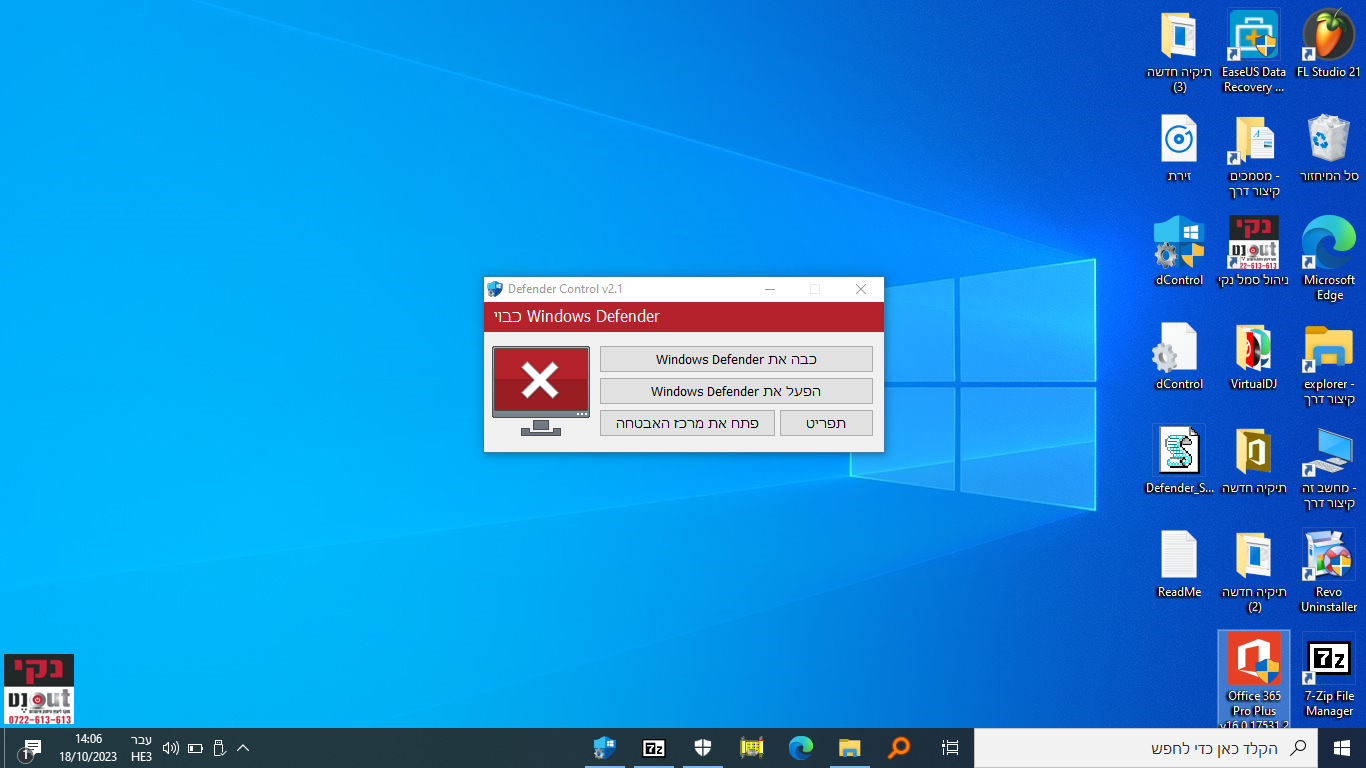Open Windows Security shield in the taskbar
The height and width of the screenshot is (768, 1366).
[x=703, y=747]
